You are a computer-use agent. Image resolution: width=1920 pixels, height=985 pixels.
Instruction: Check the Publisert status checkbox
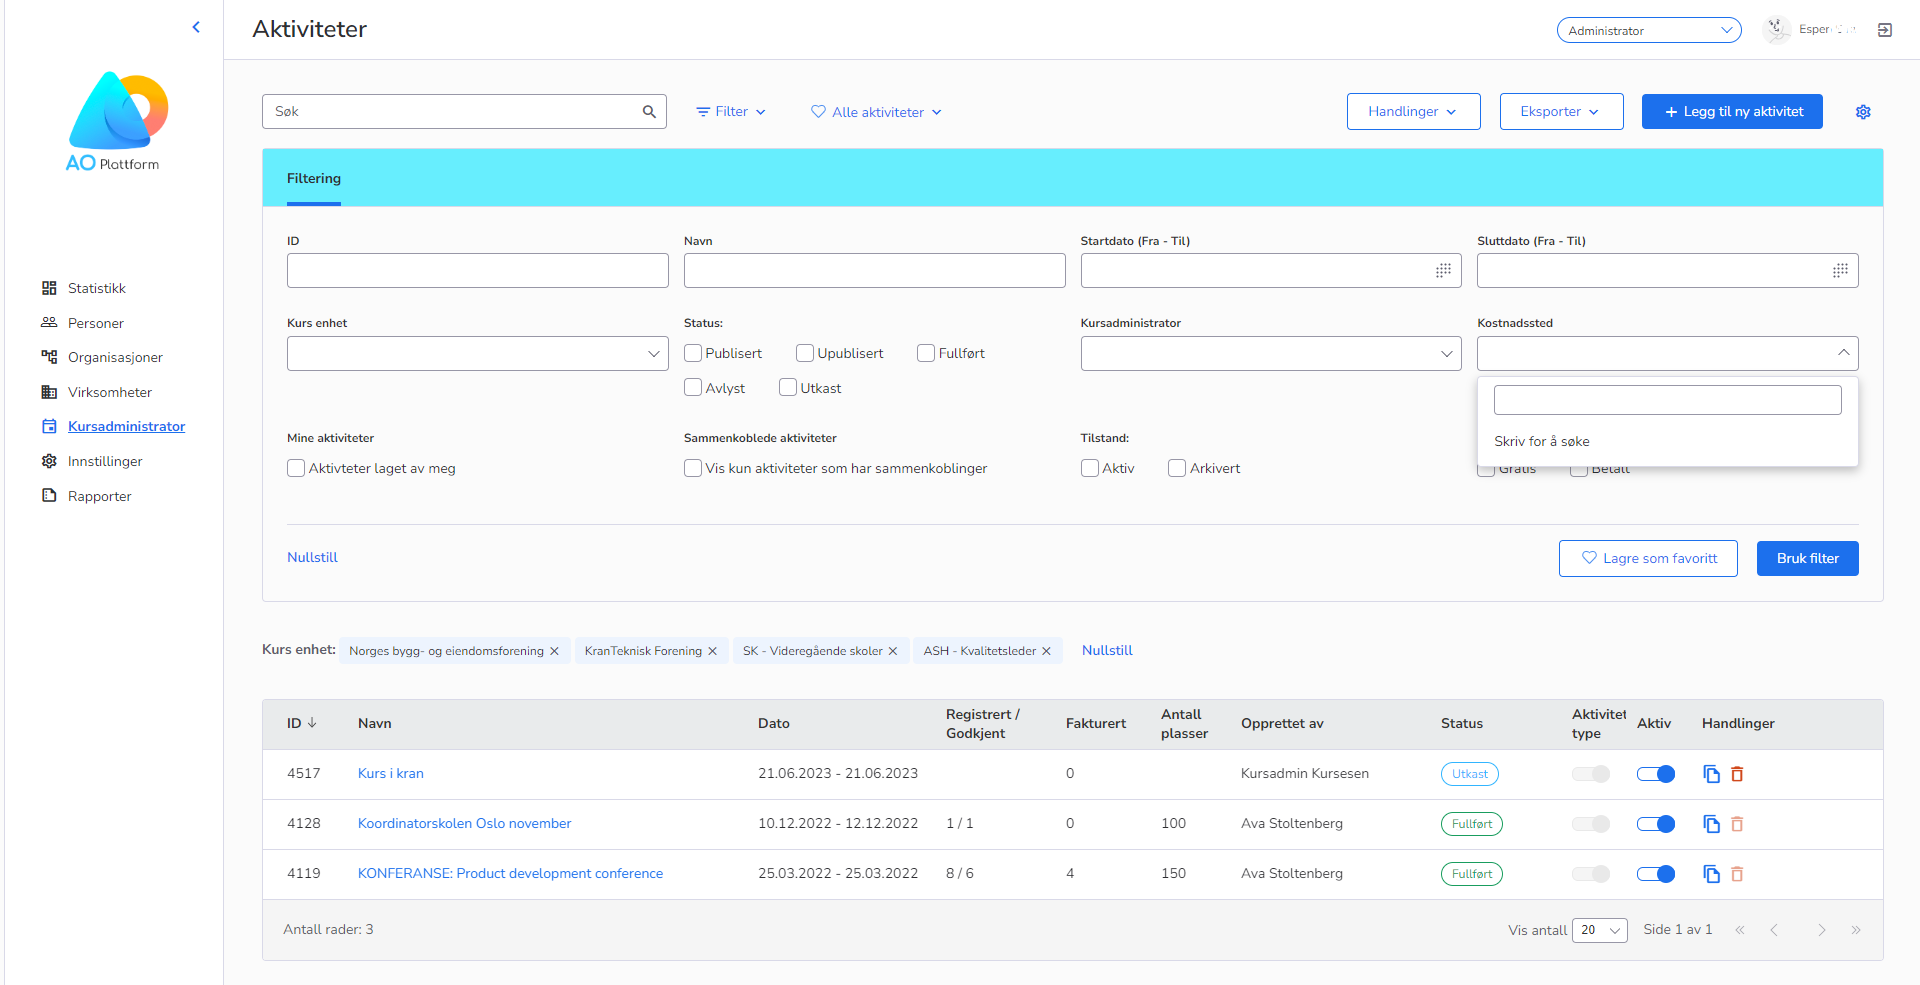[x=693, y=353]
